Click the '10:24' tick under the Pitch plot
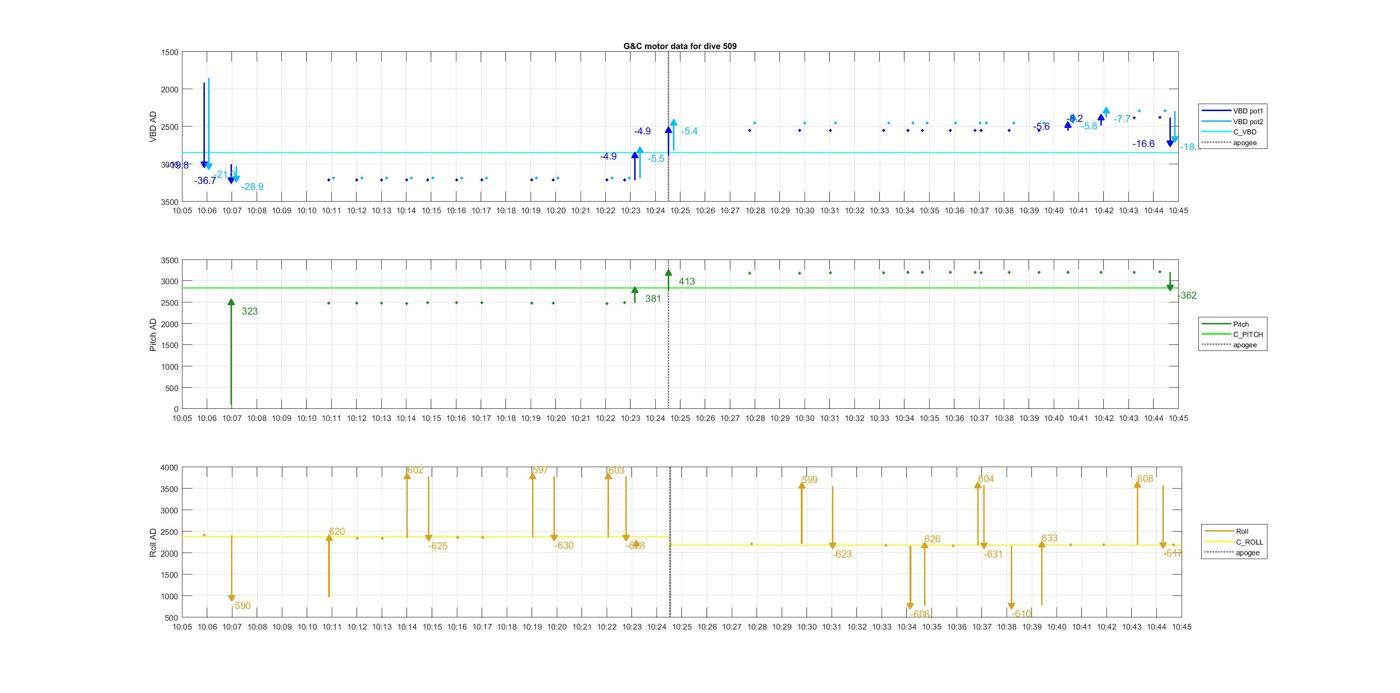Screen dimensions: 1400x693 tap(656, 419)
